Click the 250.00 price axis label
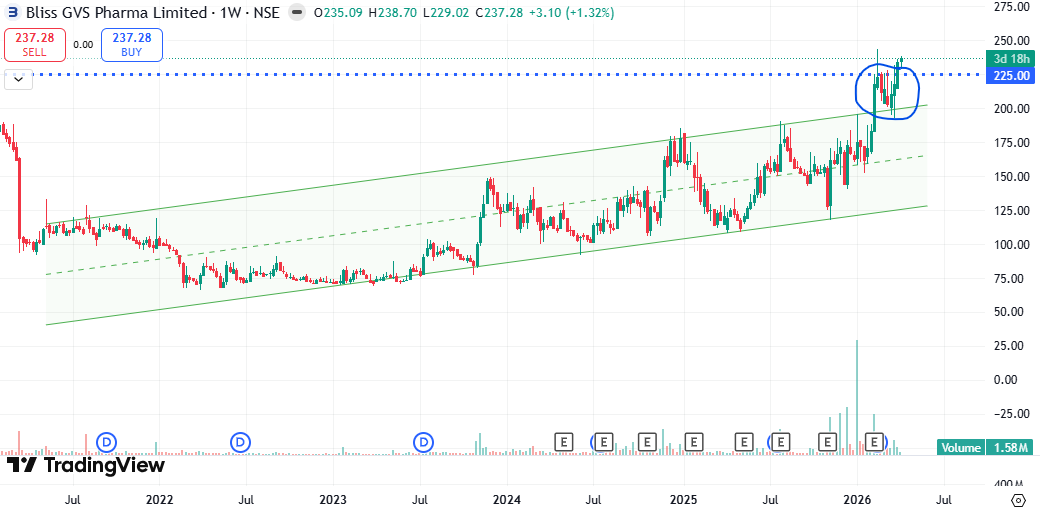Screen dimensions: 1040x507 pos(1011,41)
